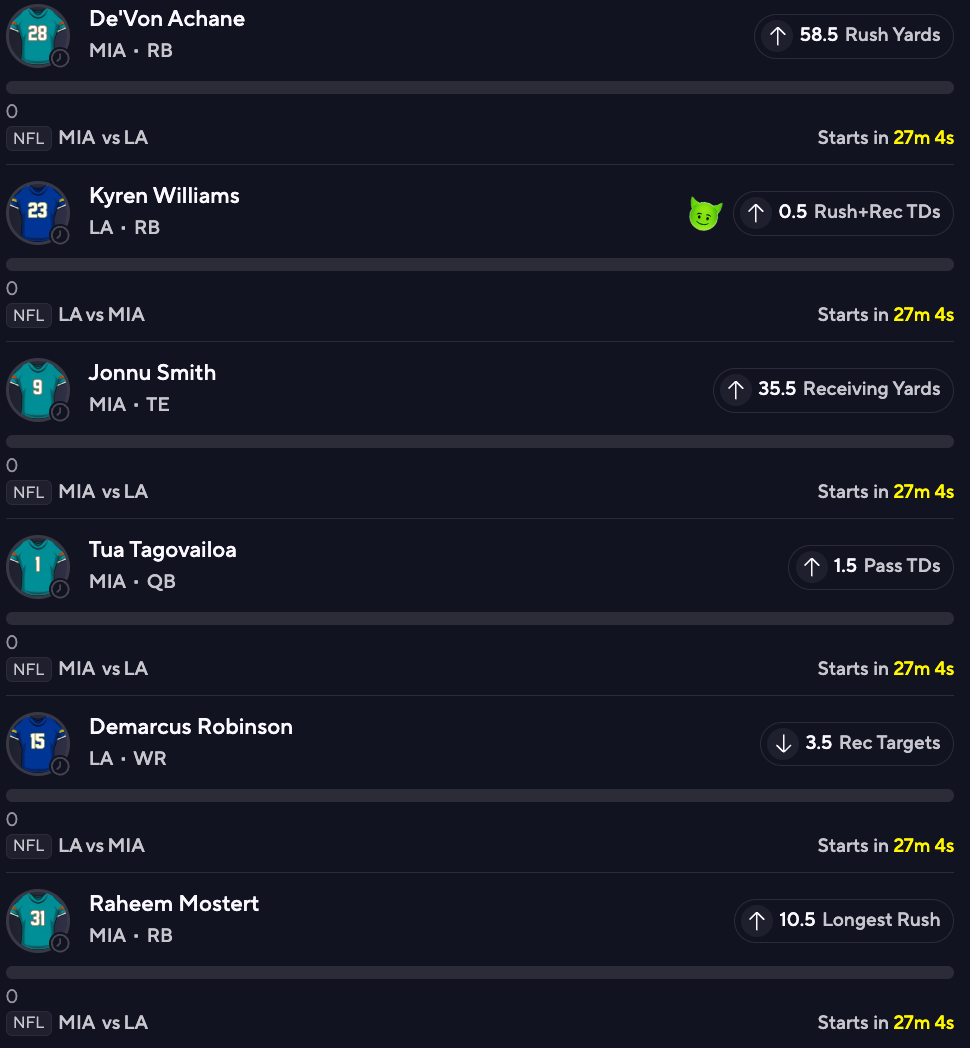
Task: Click Demarcus Robinson's number 15 jersey
Action: coord(37,743)
